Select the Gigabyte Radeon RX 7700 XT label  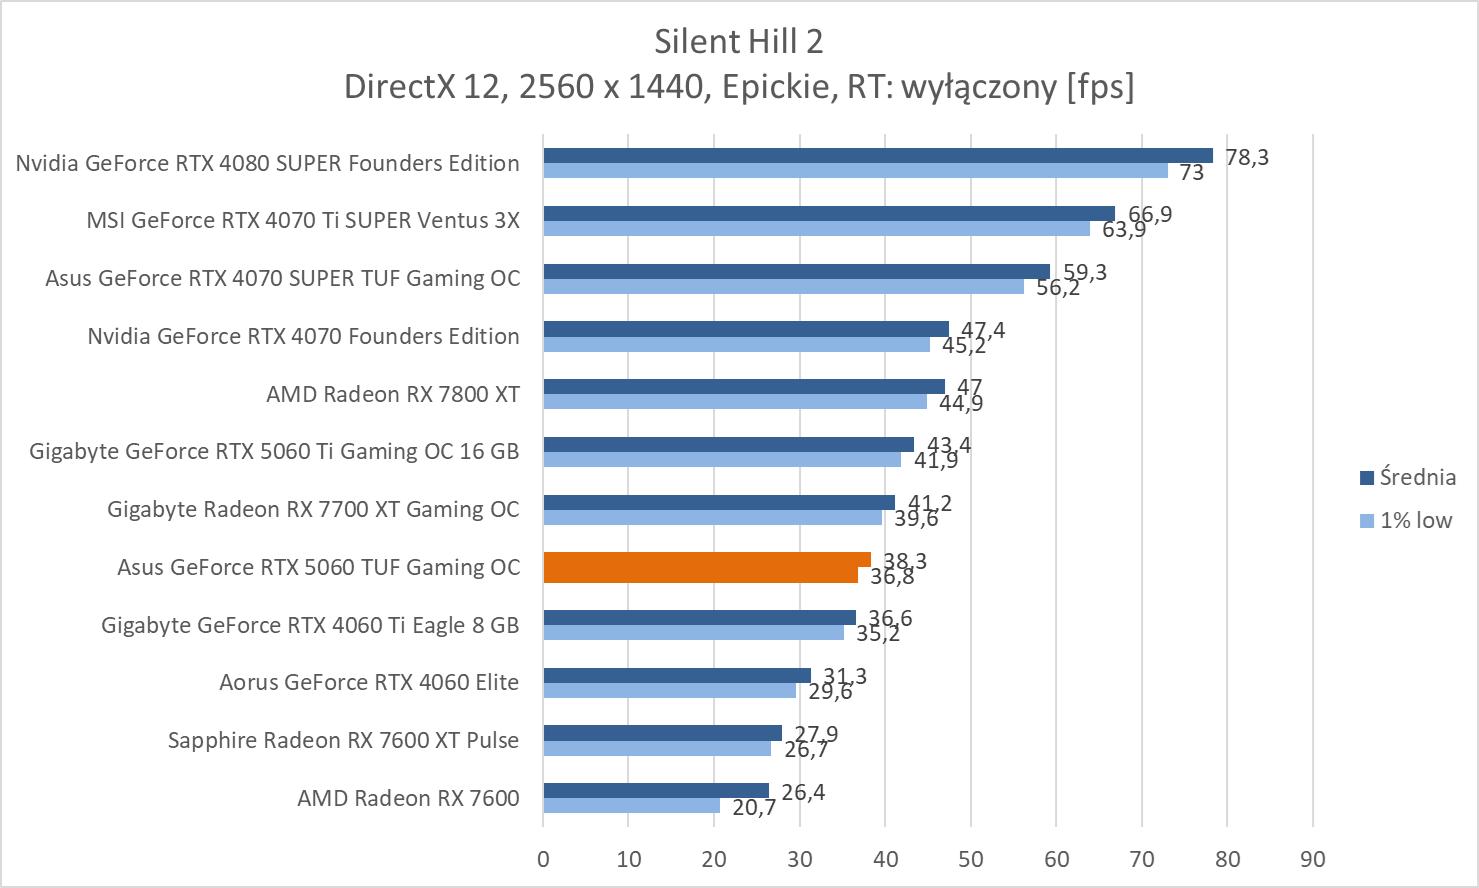pyautogui.click(x=313, y=509)
